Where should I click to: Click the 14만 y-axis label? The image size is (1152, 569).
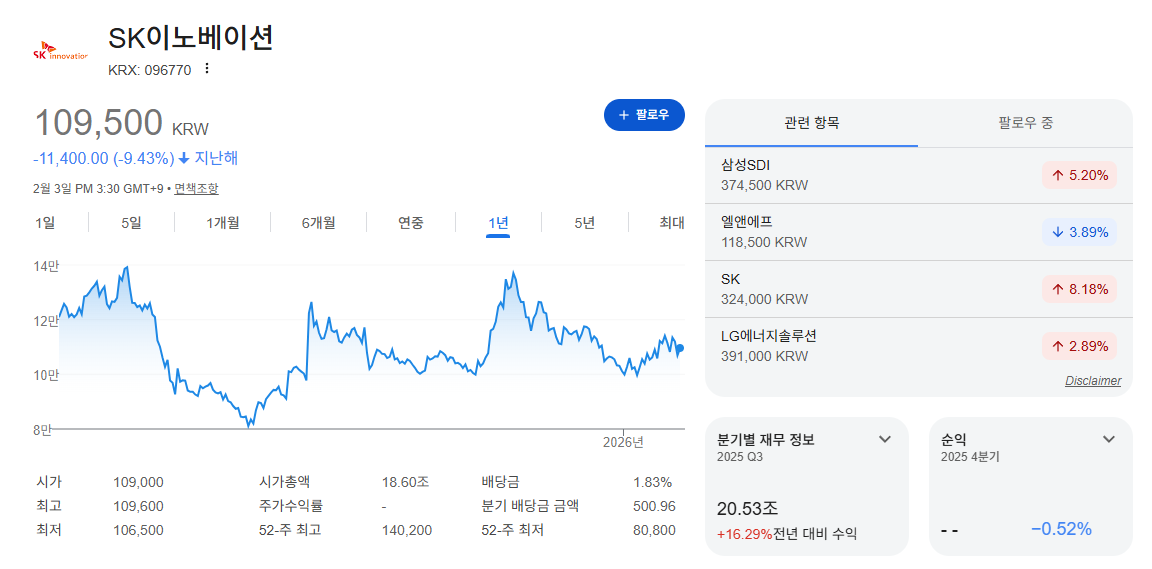pyautogui.click(x=46, y=267)
